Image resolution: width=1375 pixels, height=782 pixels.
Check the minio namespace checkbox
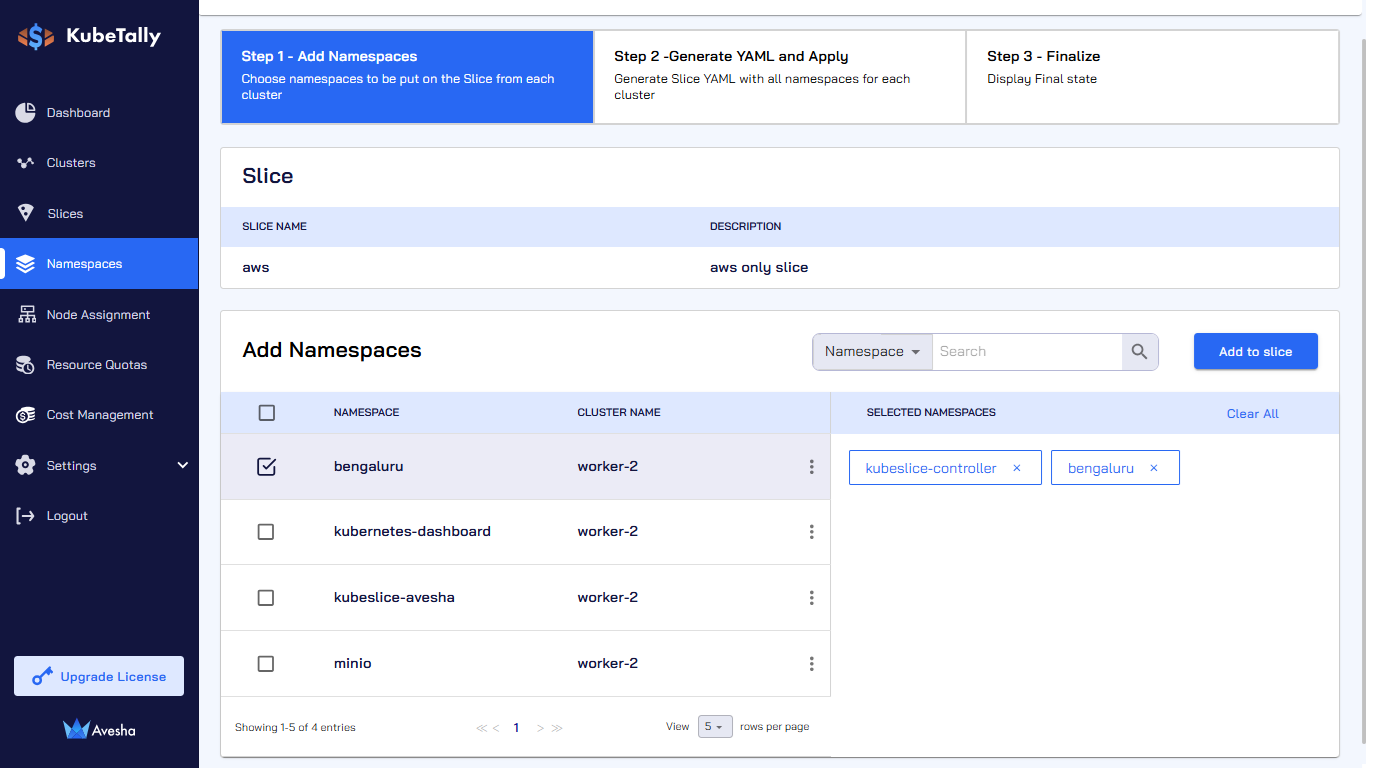[x=266, y=664]
